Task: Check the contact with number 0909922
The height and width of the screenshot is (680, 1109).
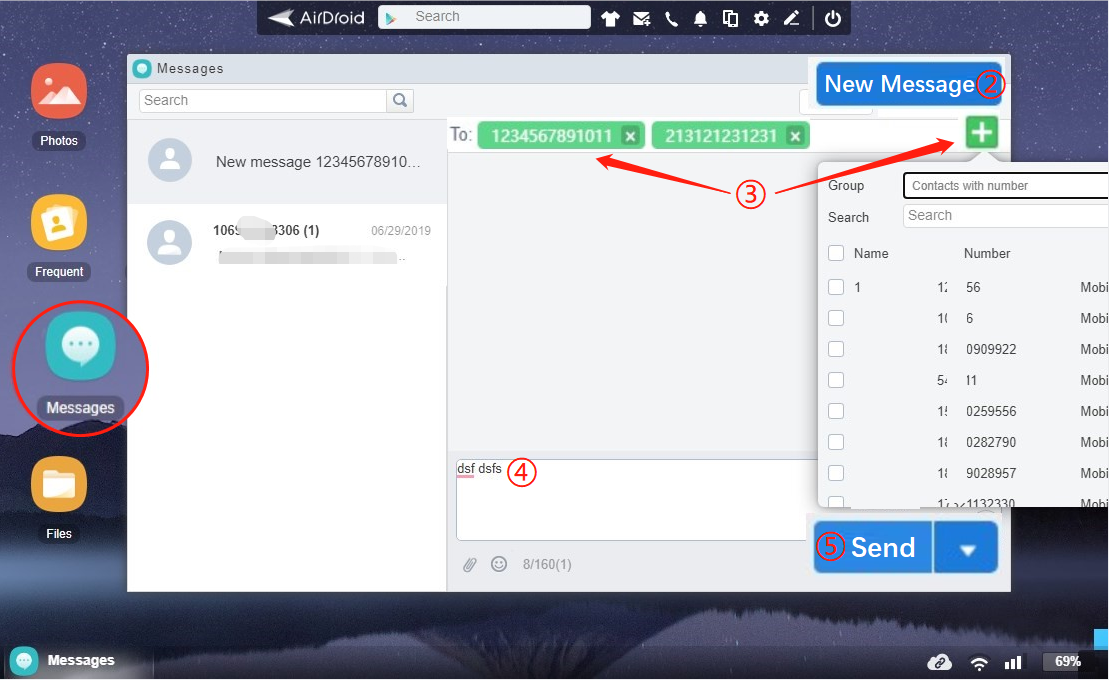Action: point(836,348)
